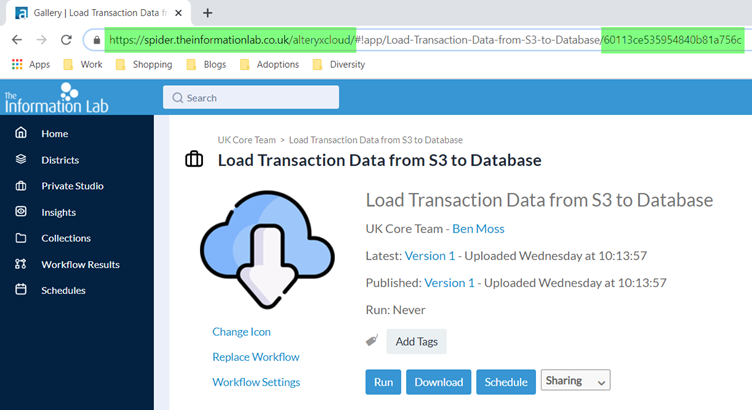The width and height of the screenshot is (752, 410).
Task: Click the magnifier icon in the search box
Action: [177, 98]
